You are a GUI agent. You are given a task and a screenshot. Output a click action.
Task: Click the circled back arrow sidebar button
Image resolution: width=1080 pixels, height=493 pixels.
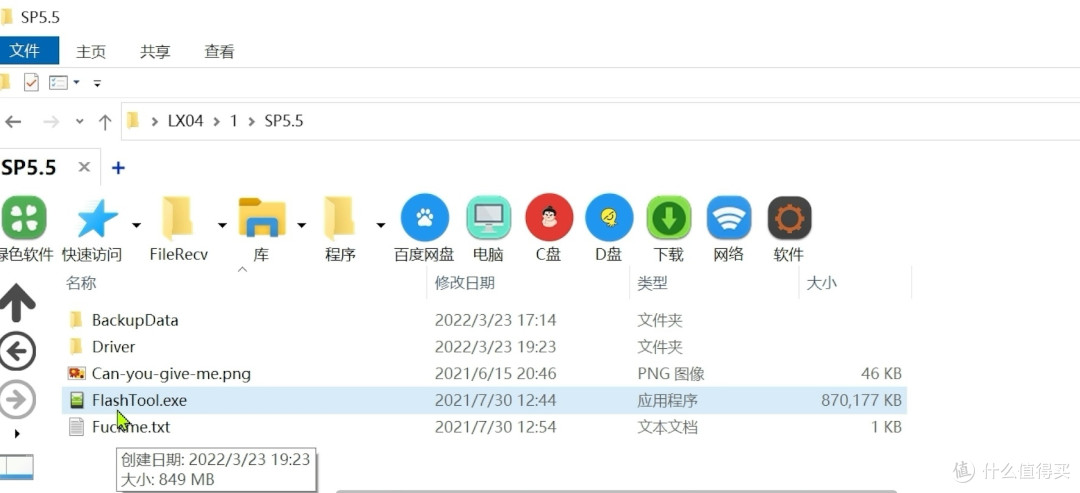tap(17, 352)
